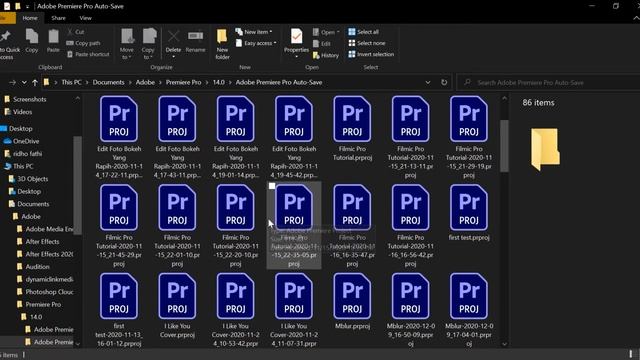Tick checkbox on hovered Filmic Pro 22-35-05 file

[272, 186]
